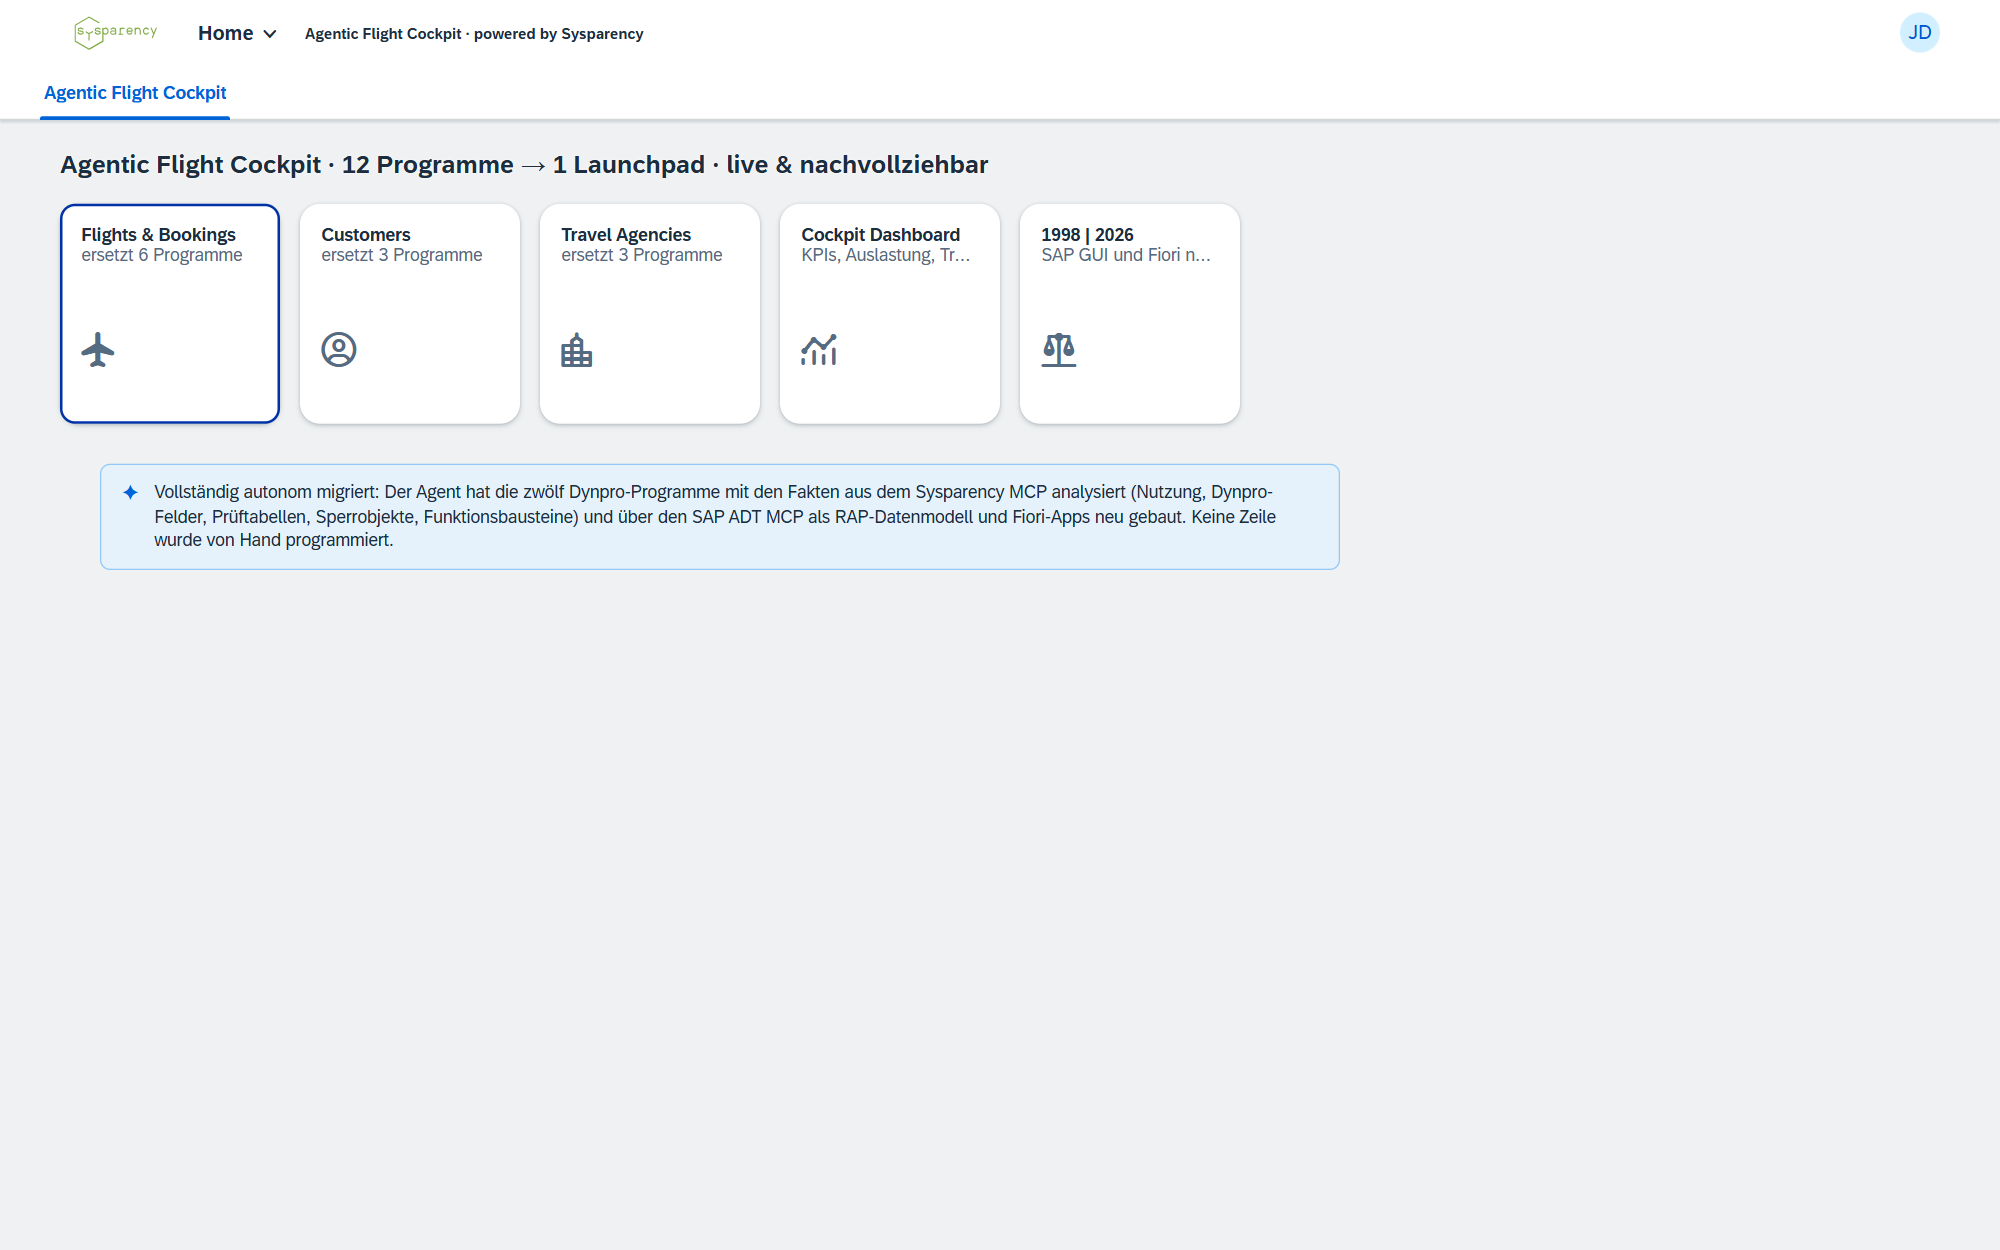Click the 'KPIs, Auslastung, Tr...' subtitle
This screenshot has width=2000, height=1250.
pyautogui.click(x=886, y=255)
